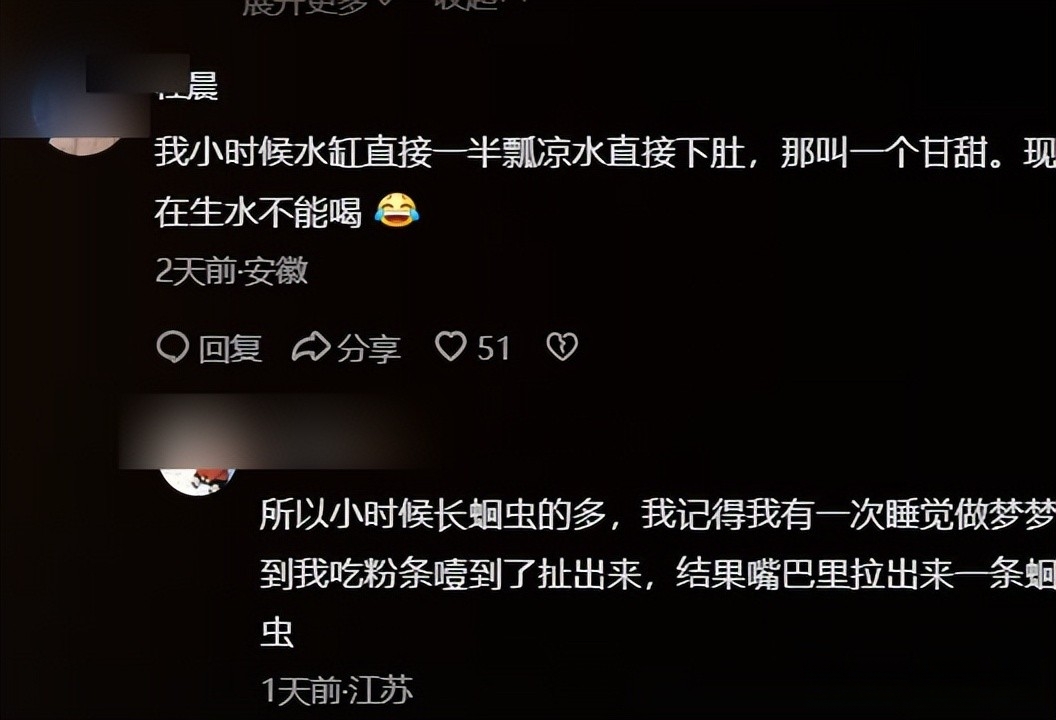The width and height of the screenshot is (1056, 720).
Task: Click the 在生水不能喝 comment line
Action: pyautogui.click(x=258, y=211)
